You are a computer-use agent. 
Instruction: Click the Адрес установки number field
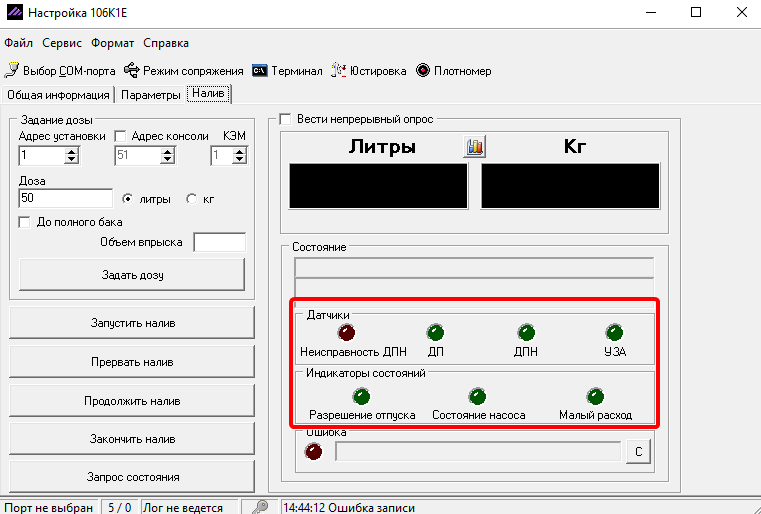click(x=42, y=156)
